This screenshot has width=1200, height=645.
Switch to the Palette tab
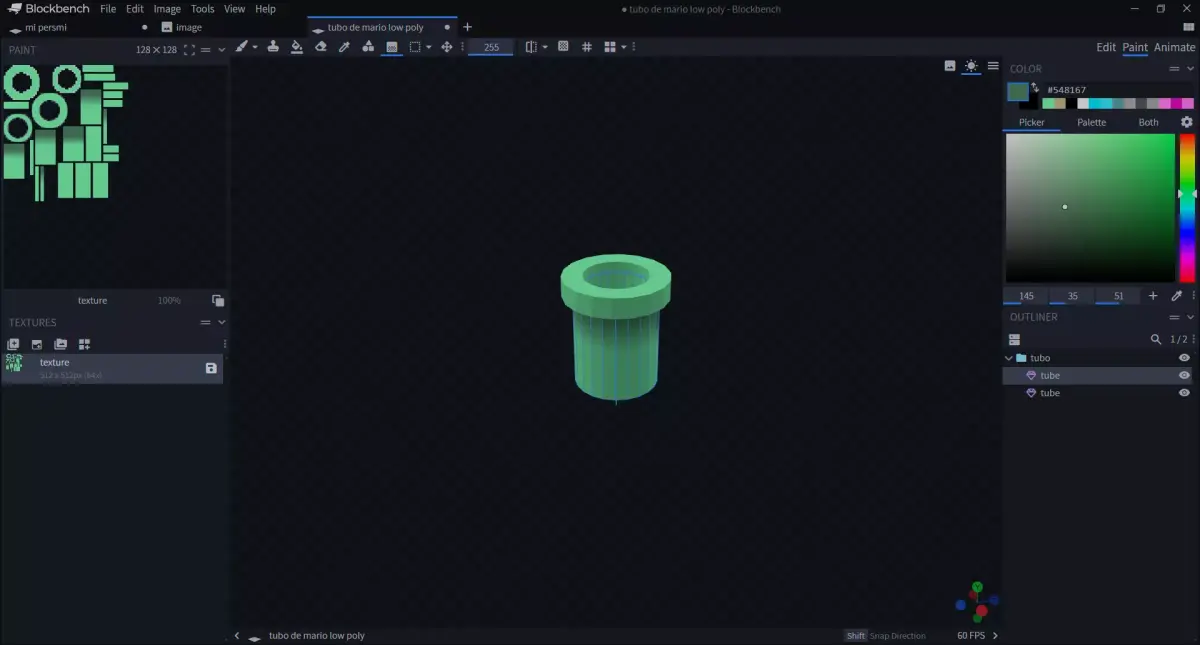click(x=1091, y=121)
